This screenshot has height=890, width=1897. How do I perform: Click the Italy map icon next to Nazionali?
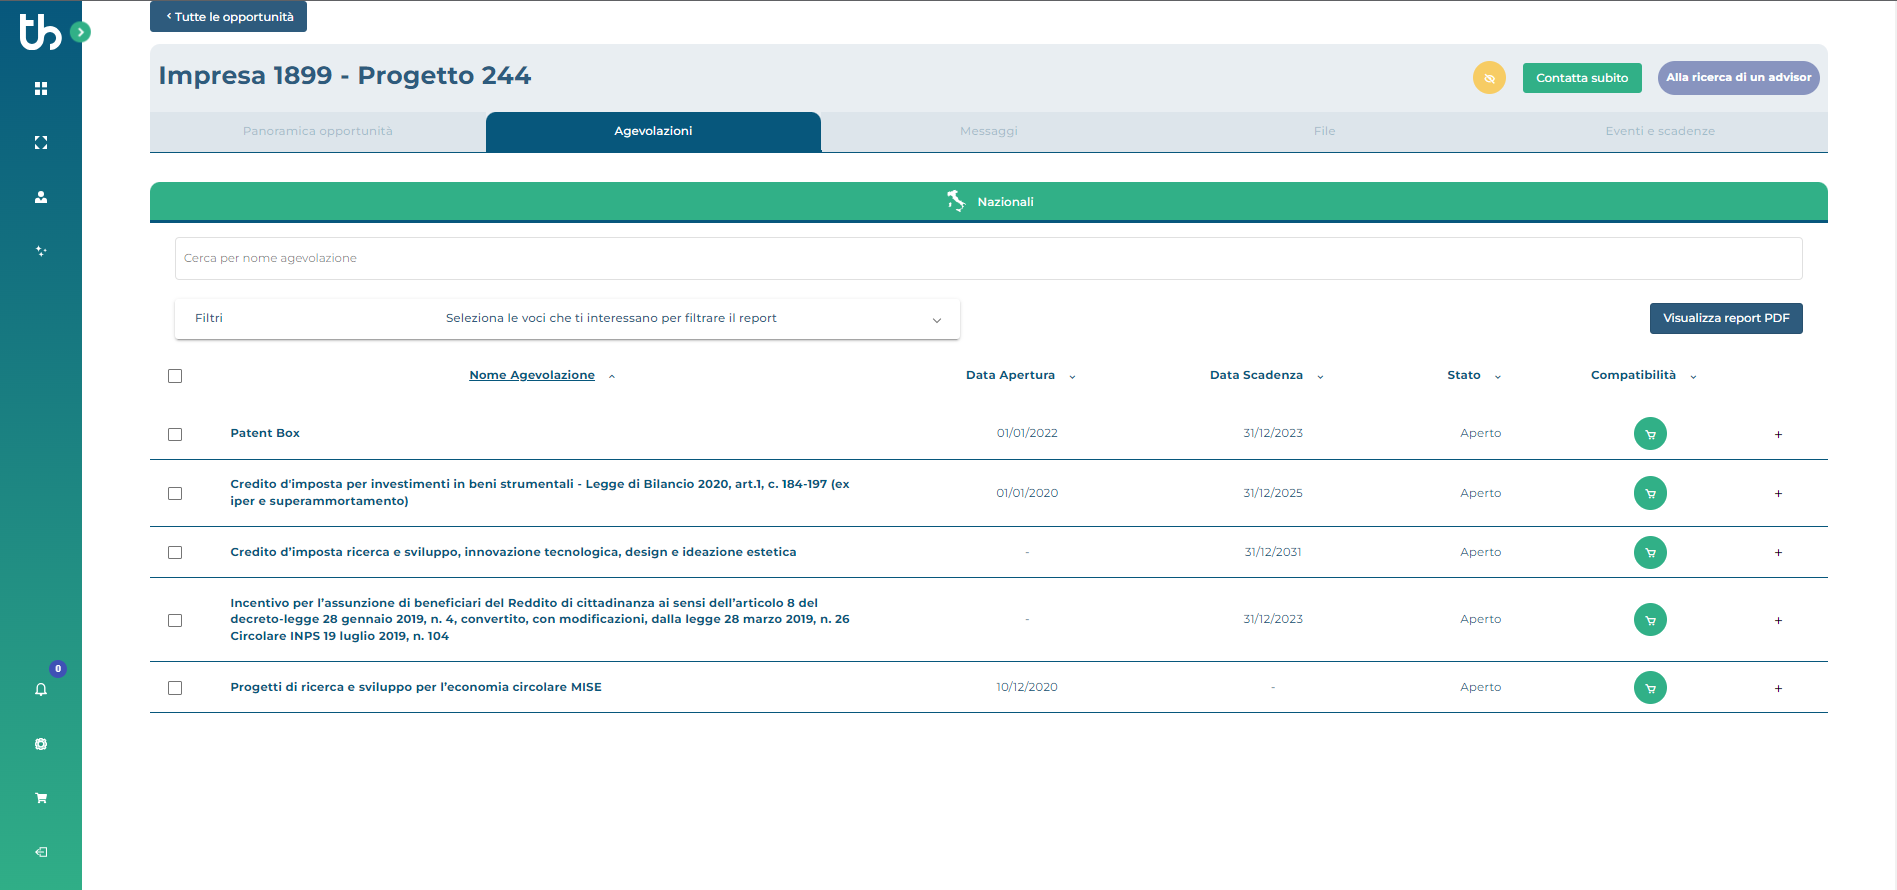point(956,201)
